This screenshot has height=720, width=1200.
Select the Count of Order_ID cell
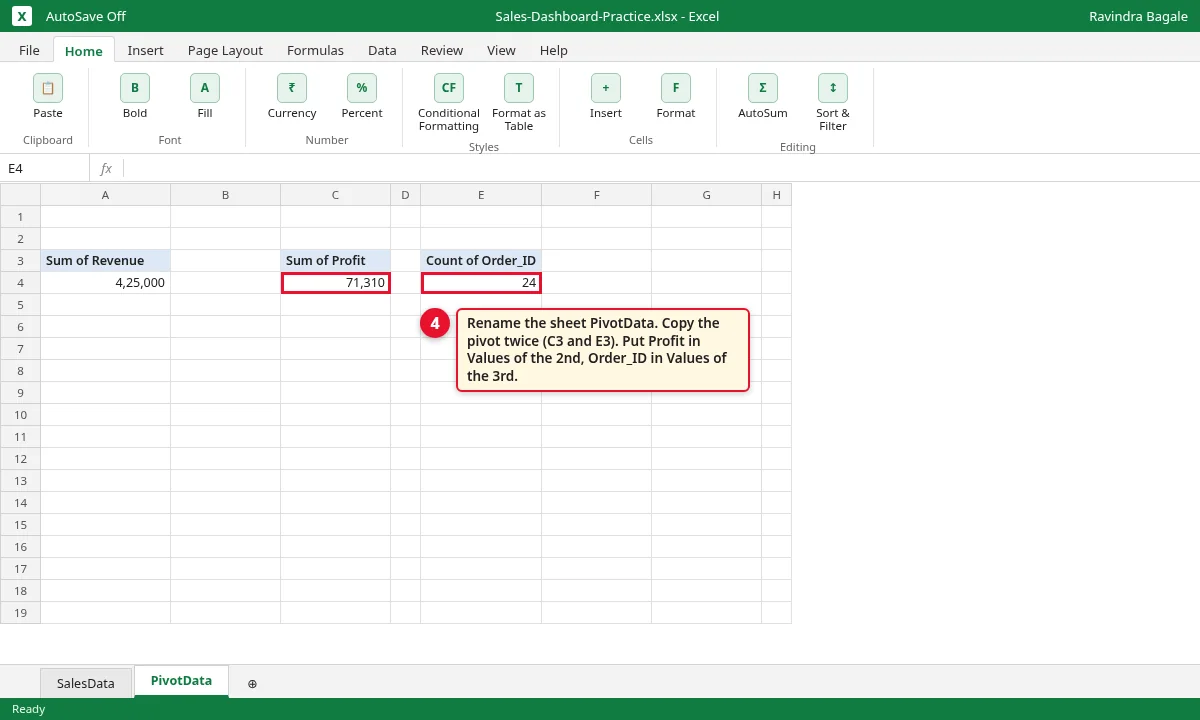point(481,261)
